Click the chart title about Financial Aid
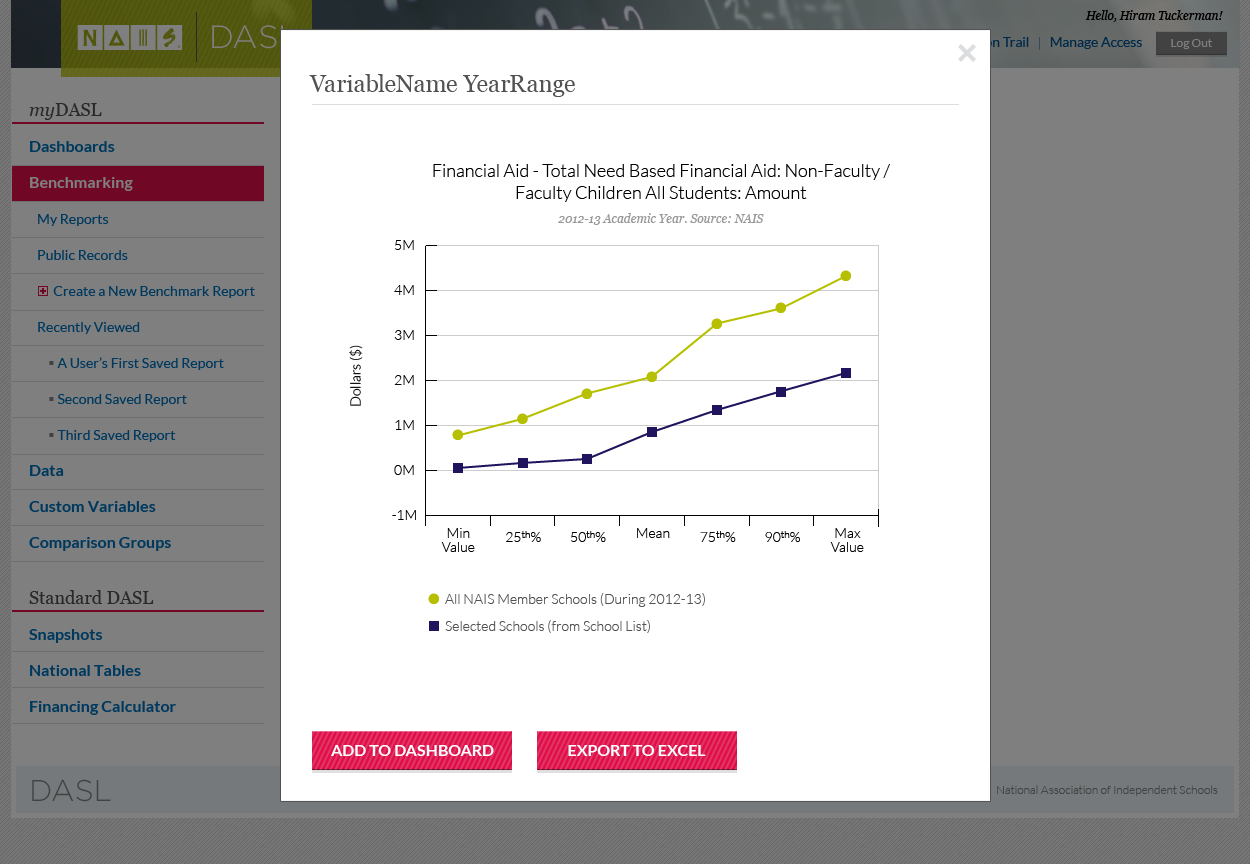The width and height of the screenshot is (1250, 864). [x=661, y=182]
